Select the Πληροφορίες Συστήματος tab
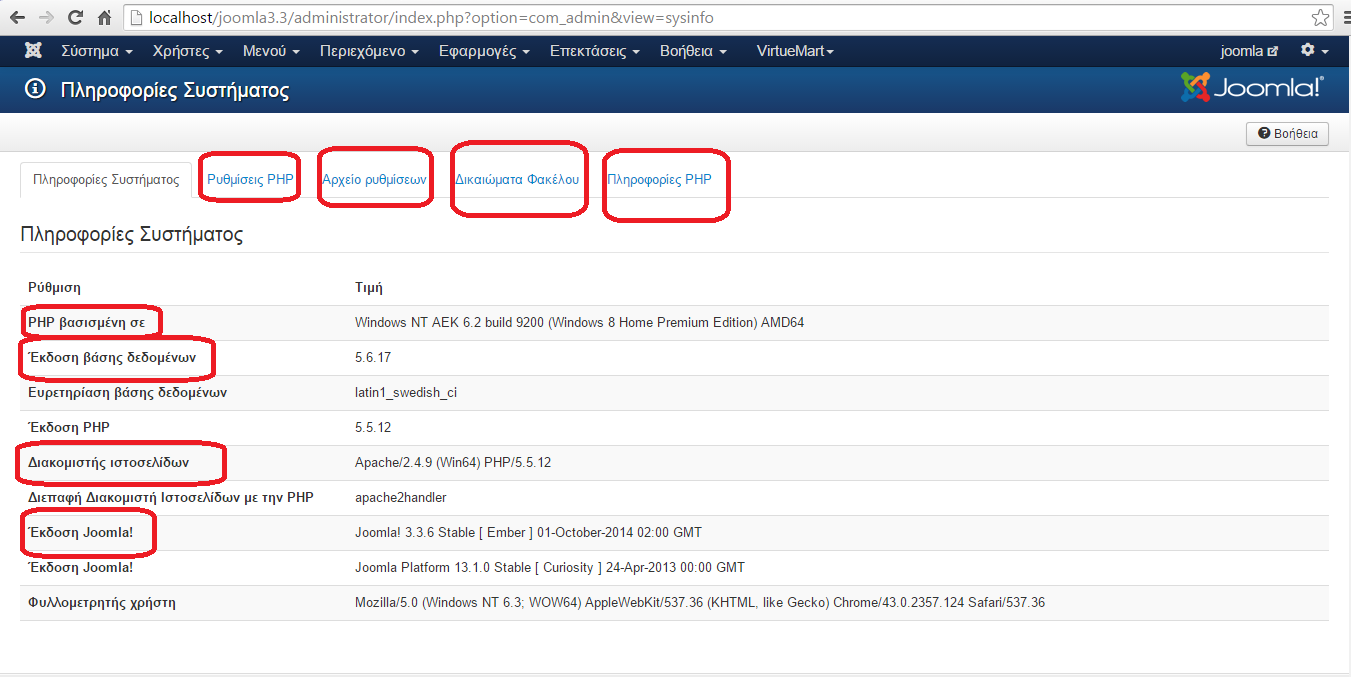Viewport: 1351px width, 677px height. coord(106,180)
